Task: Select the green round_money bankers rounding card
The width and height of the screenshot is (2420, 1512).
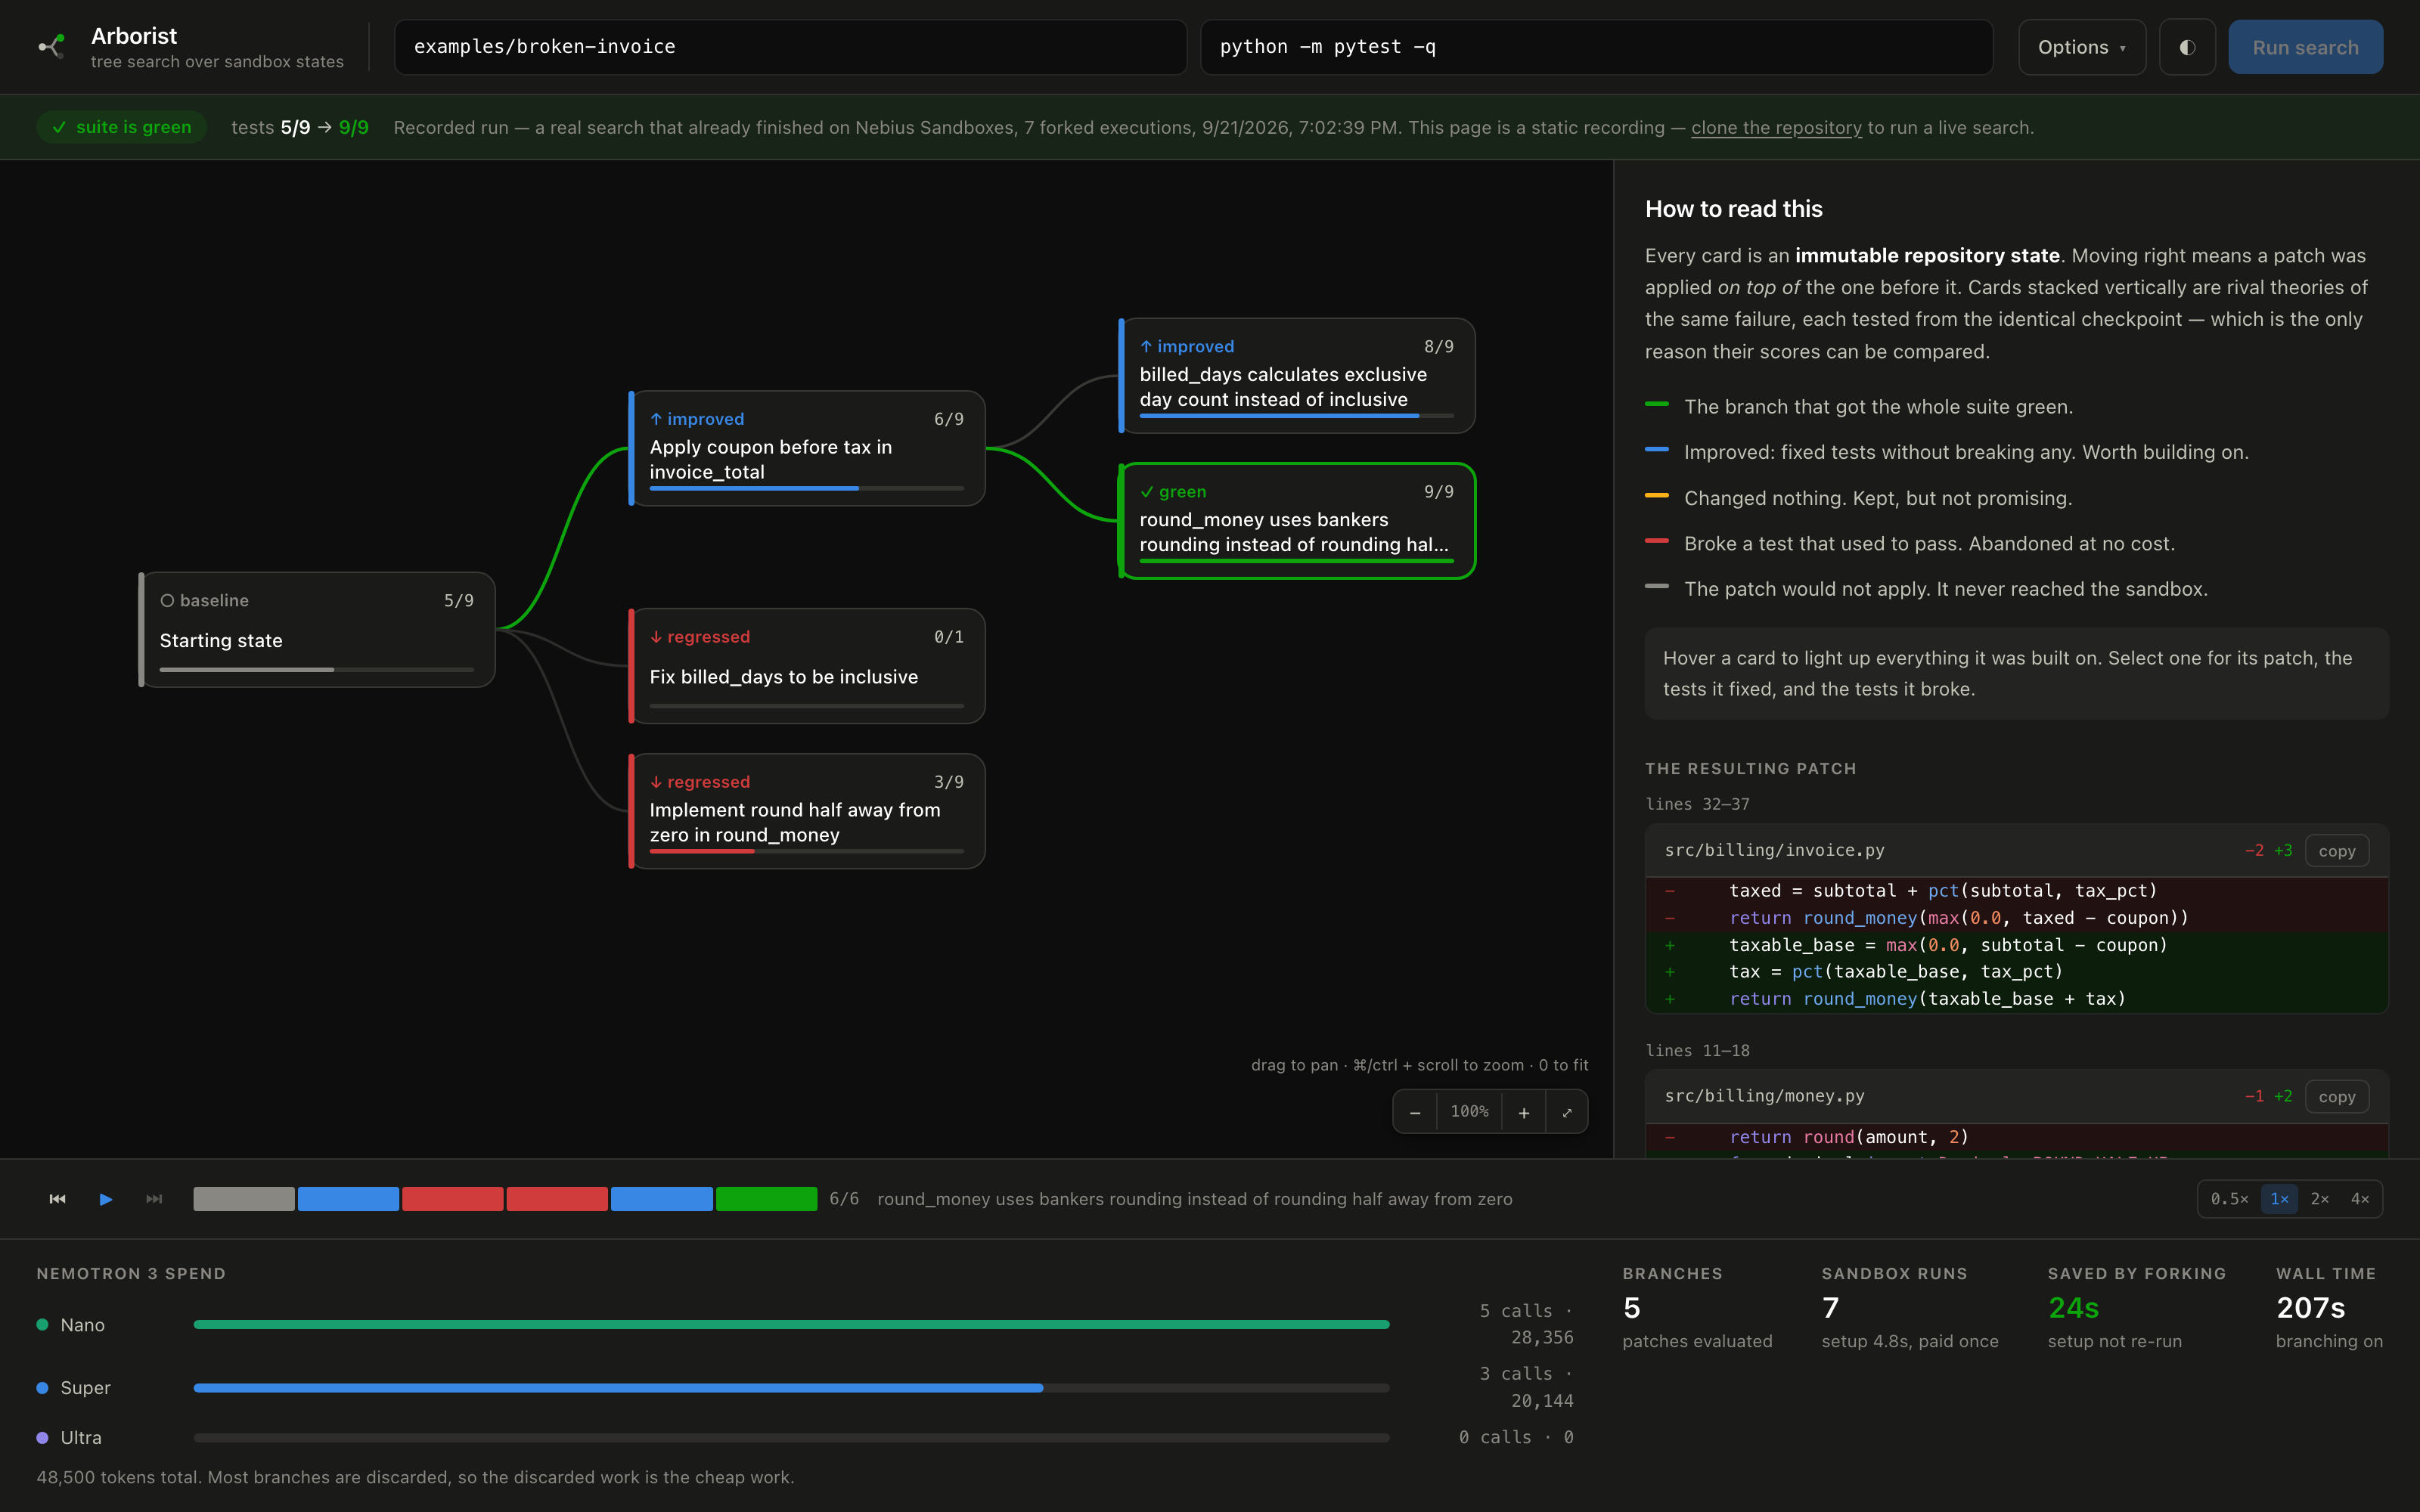Action: [1297, 521]
